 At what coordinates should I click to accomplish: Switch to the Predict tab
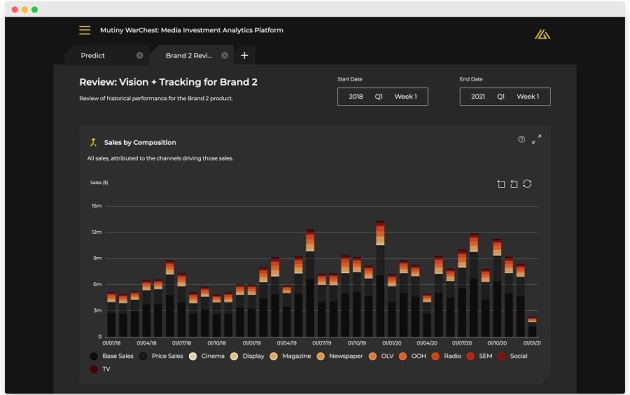93,55
